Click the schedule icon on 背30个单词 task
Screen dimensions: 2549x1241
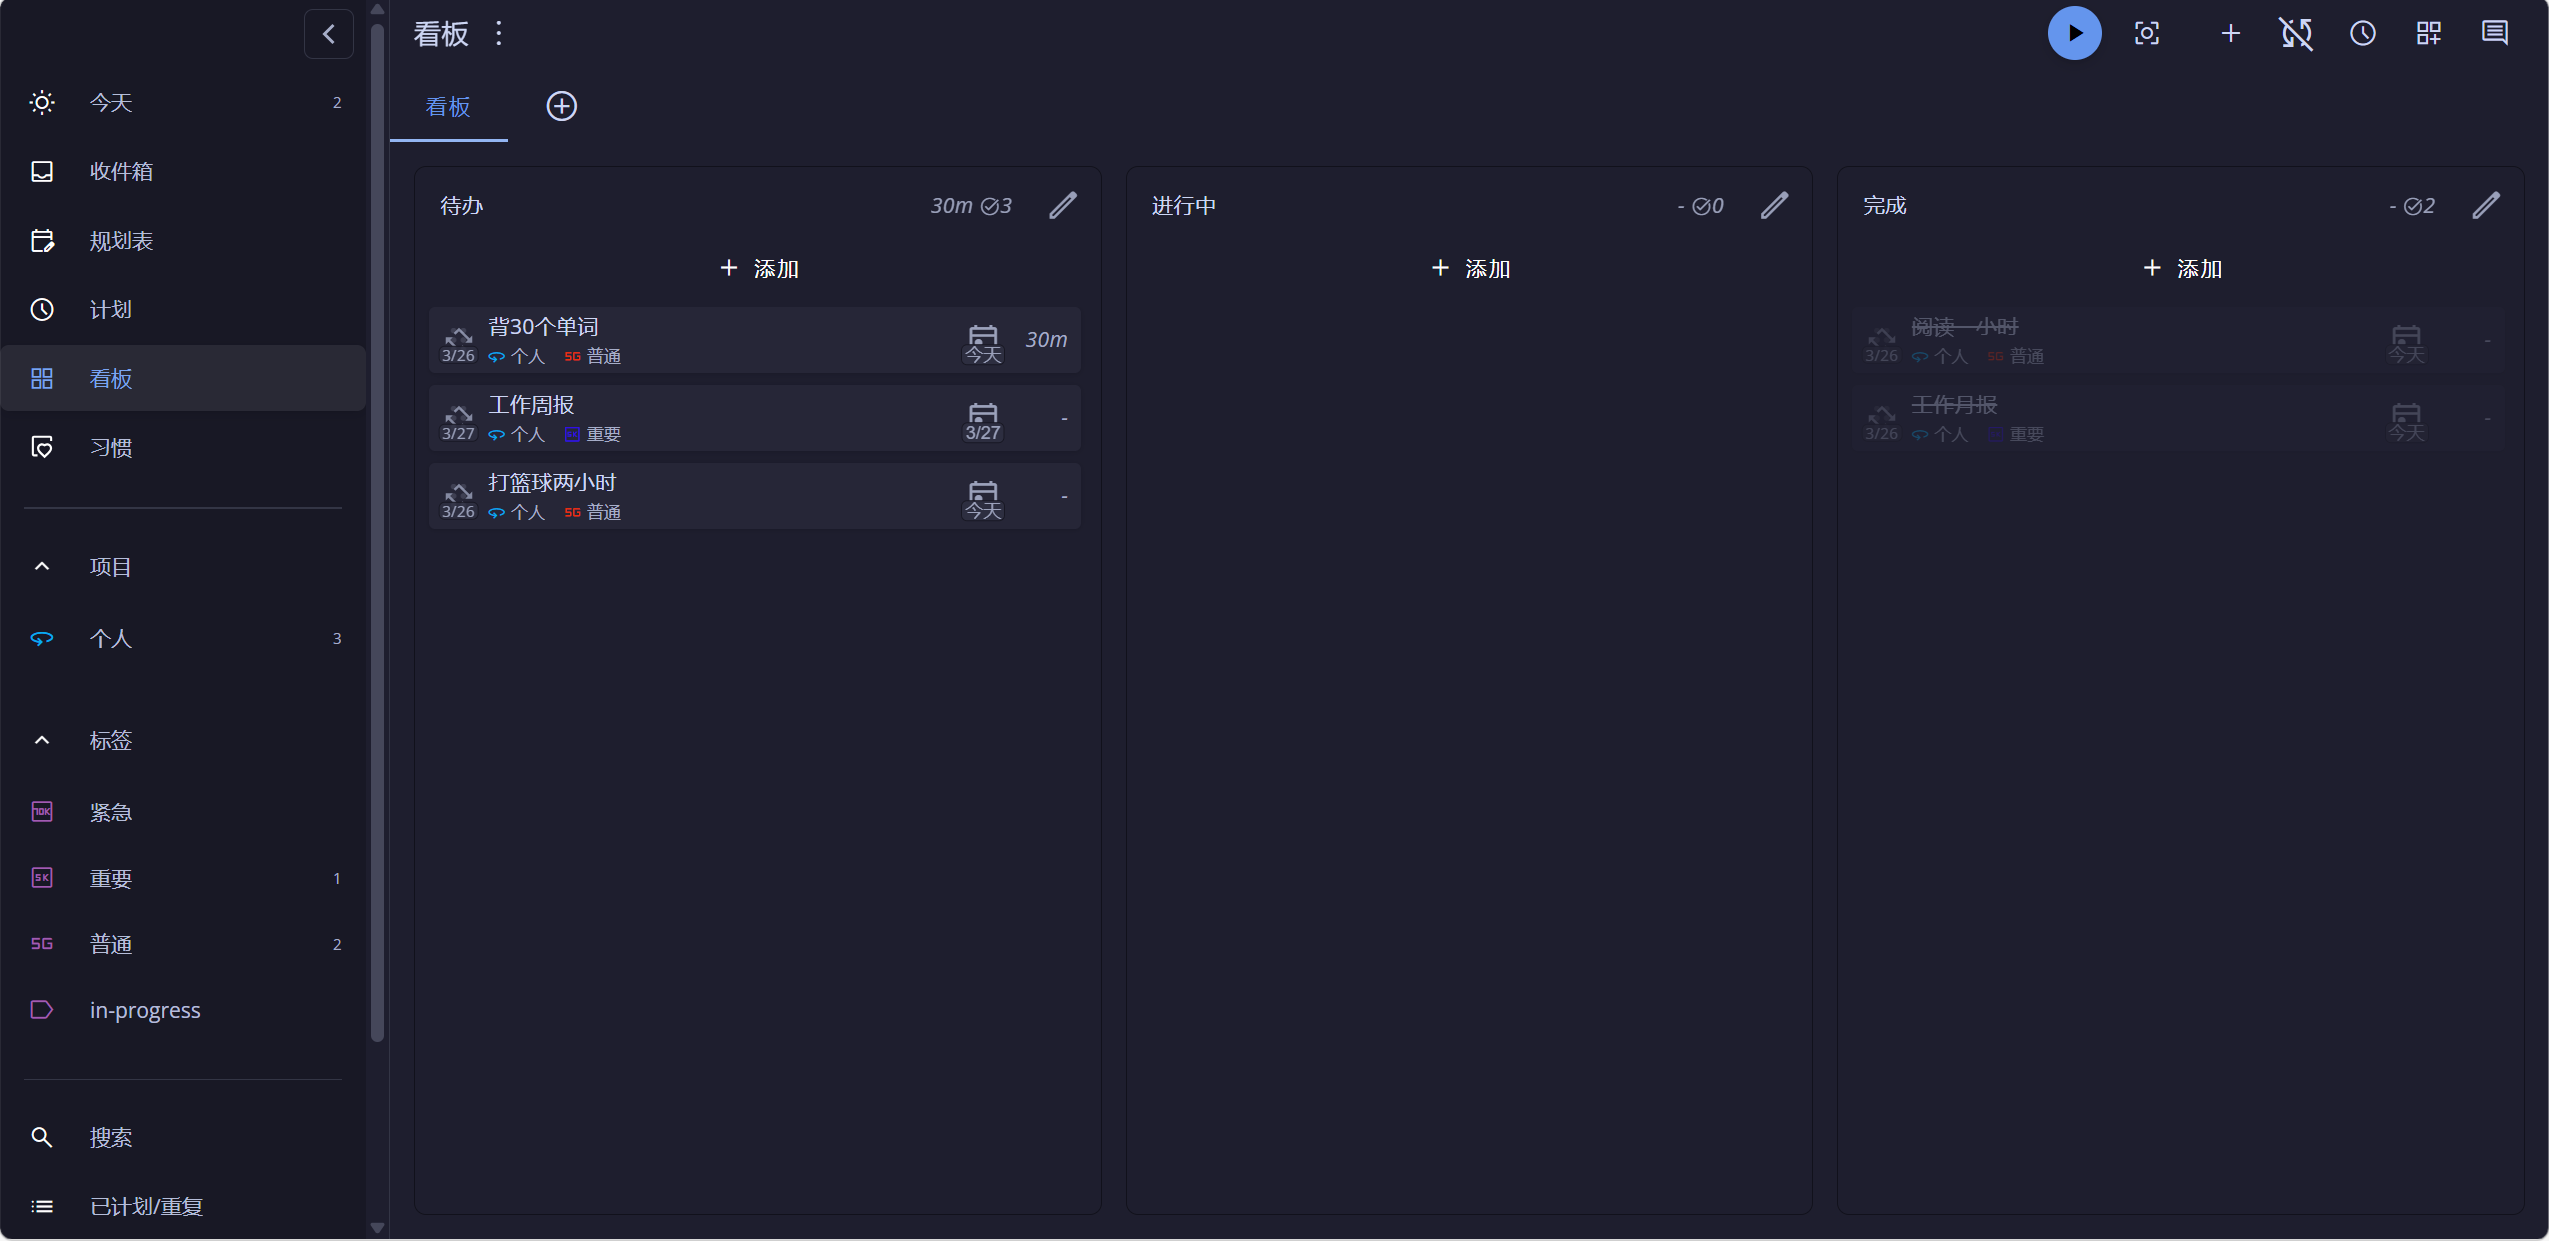[983, 340]
